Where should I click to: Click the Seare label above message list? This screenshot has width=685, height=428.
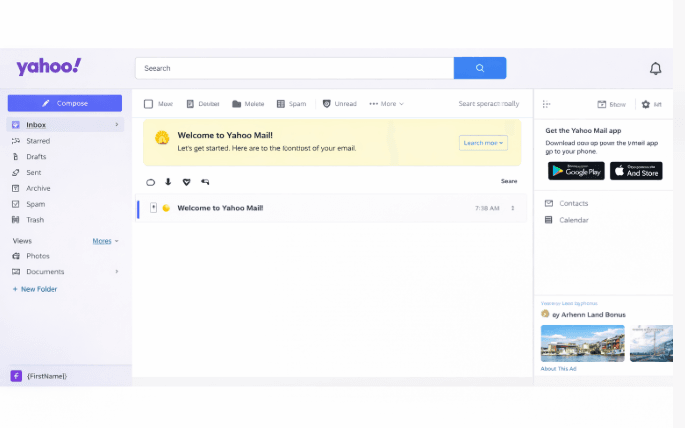click(509, 181)
